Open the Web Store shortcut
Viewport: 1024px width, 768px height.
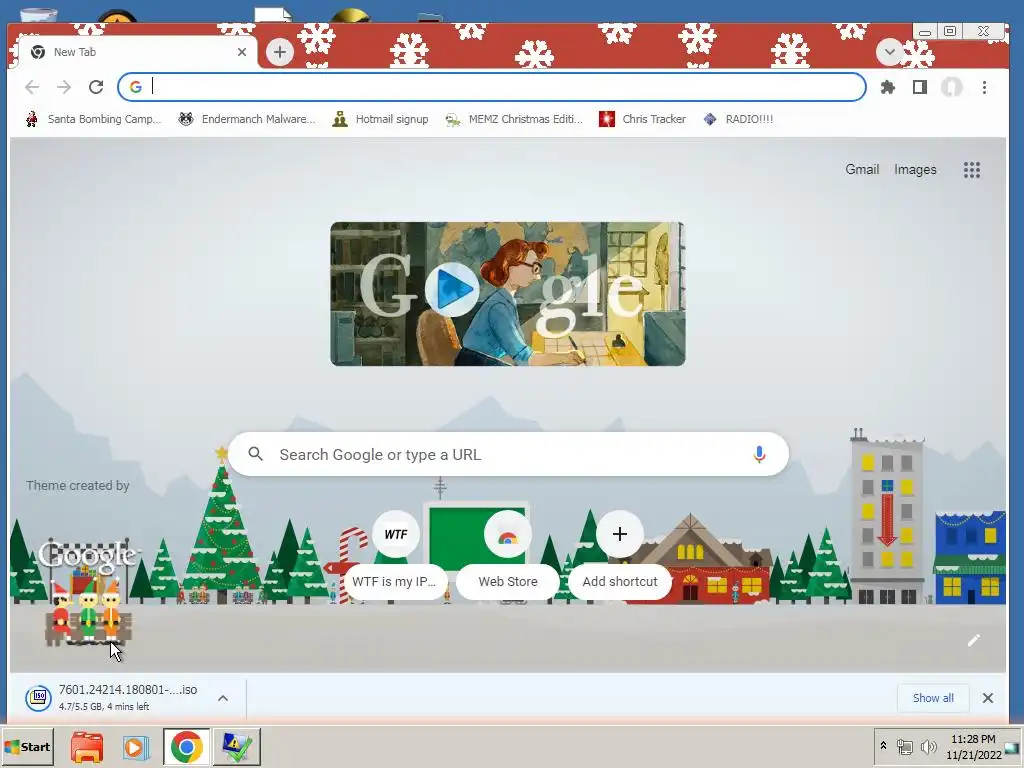click(x=507, y=554)
